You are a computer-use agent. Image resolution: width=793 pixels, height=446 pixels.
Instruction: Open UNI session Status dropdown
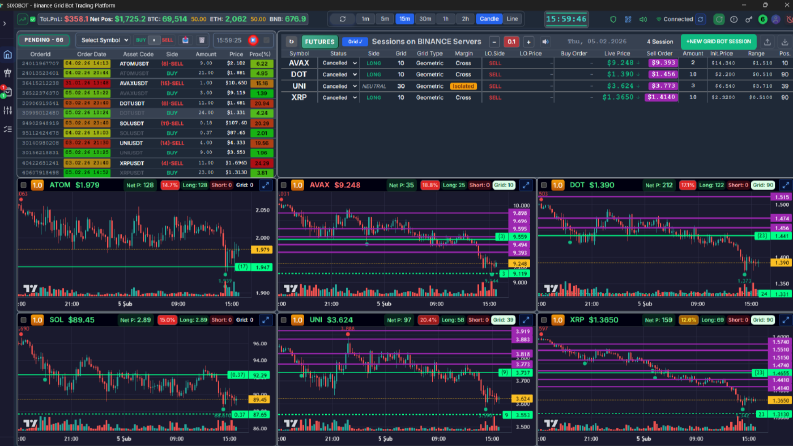click(x=339, y=86)
